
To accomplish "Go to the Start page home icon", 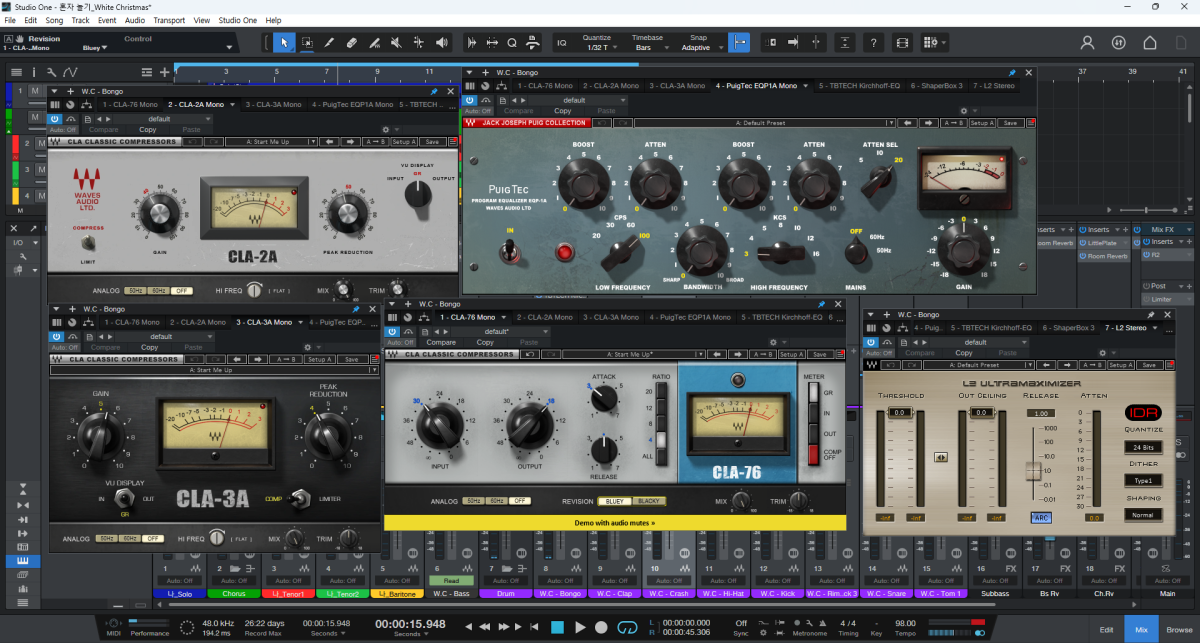I will (x=1150, y=43).
